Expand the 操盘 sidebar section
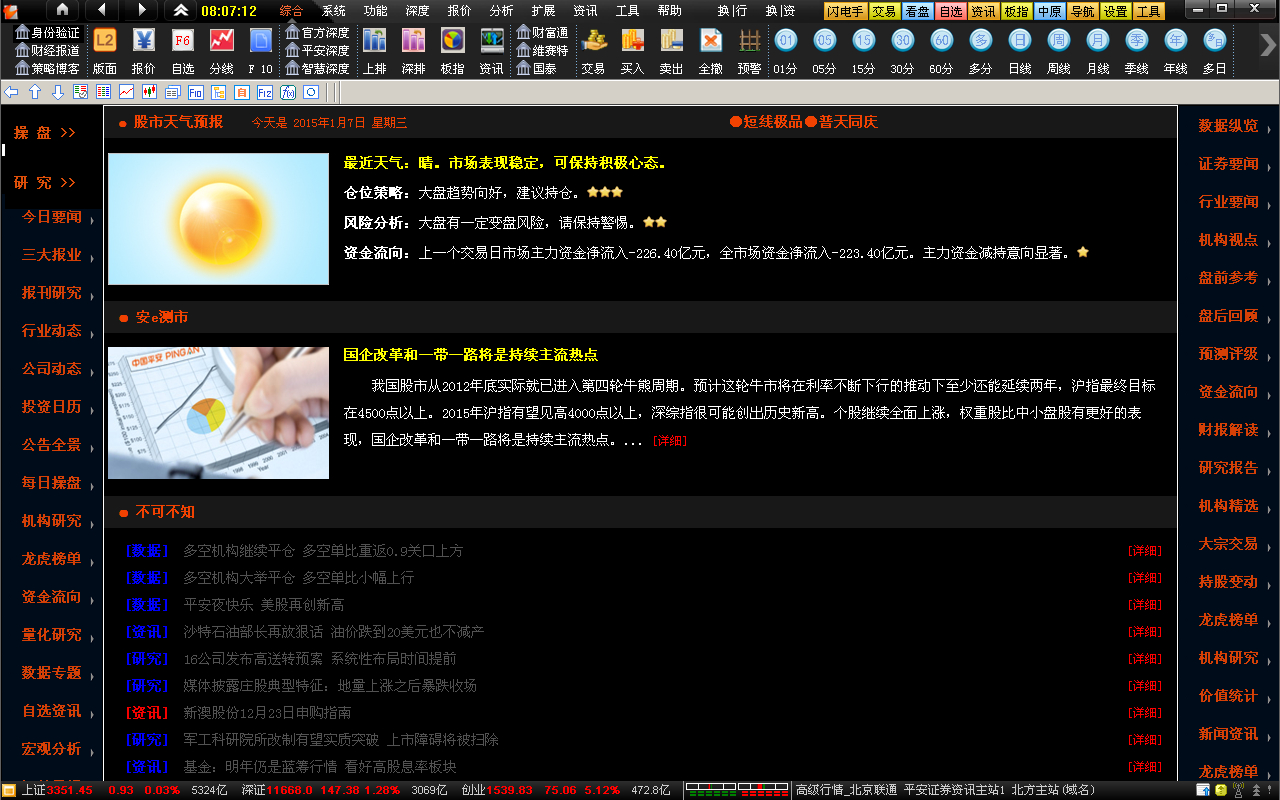Image resolution: width=1280 pixels, height=800 pixels. 45,133
